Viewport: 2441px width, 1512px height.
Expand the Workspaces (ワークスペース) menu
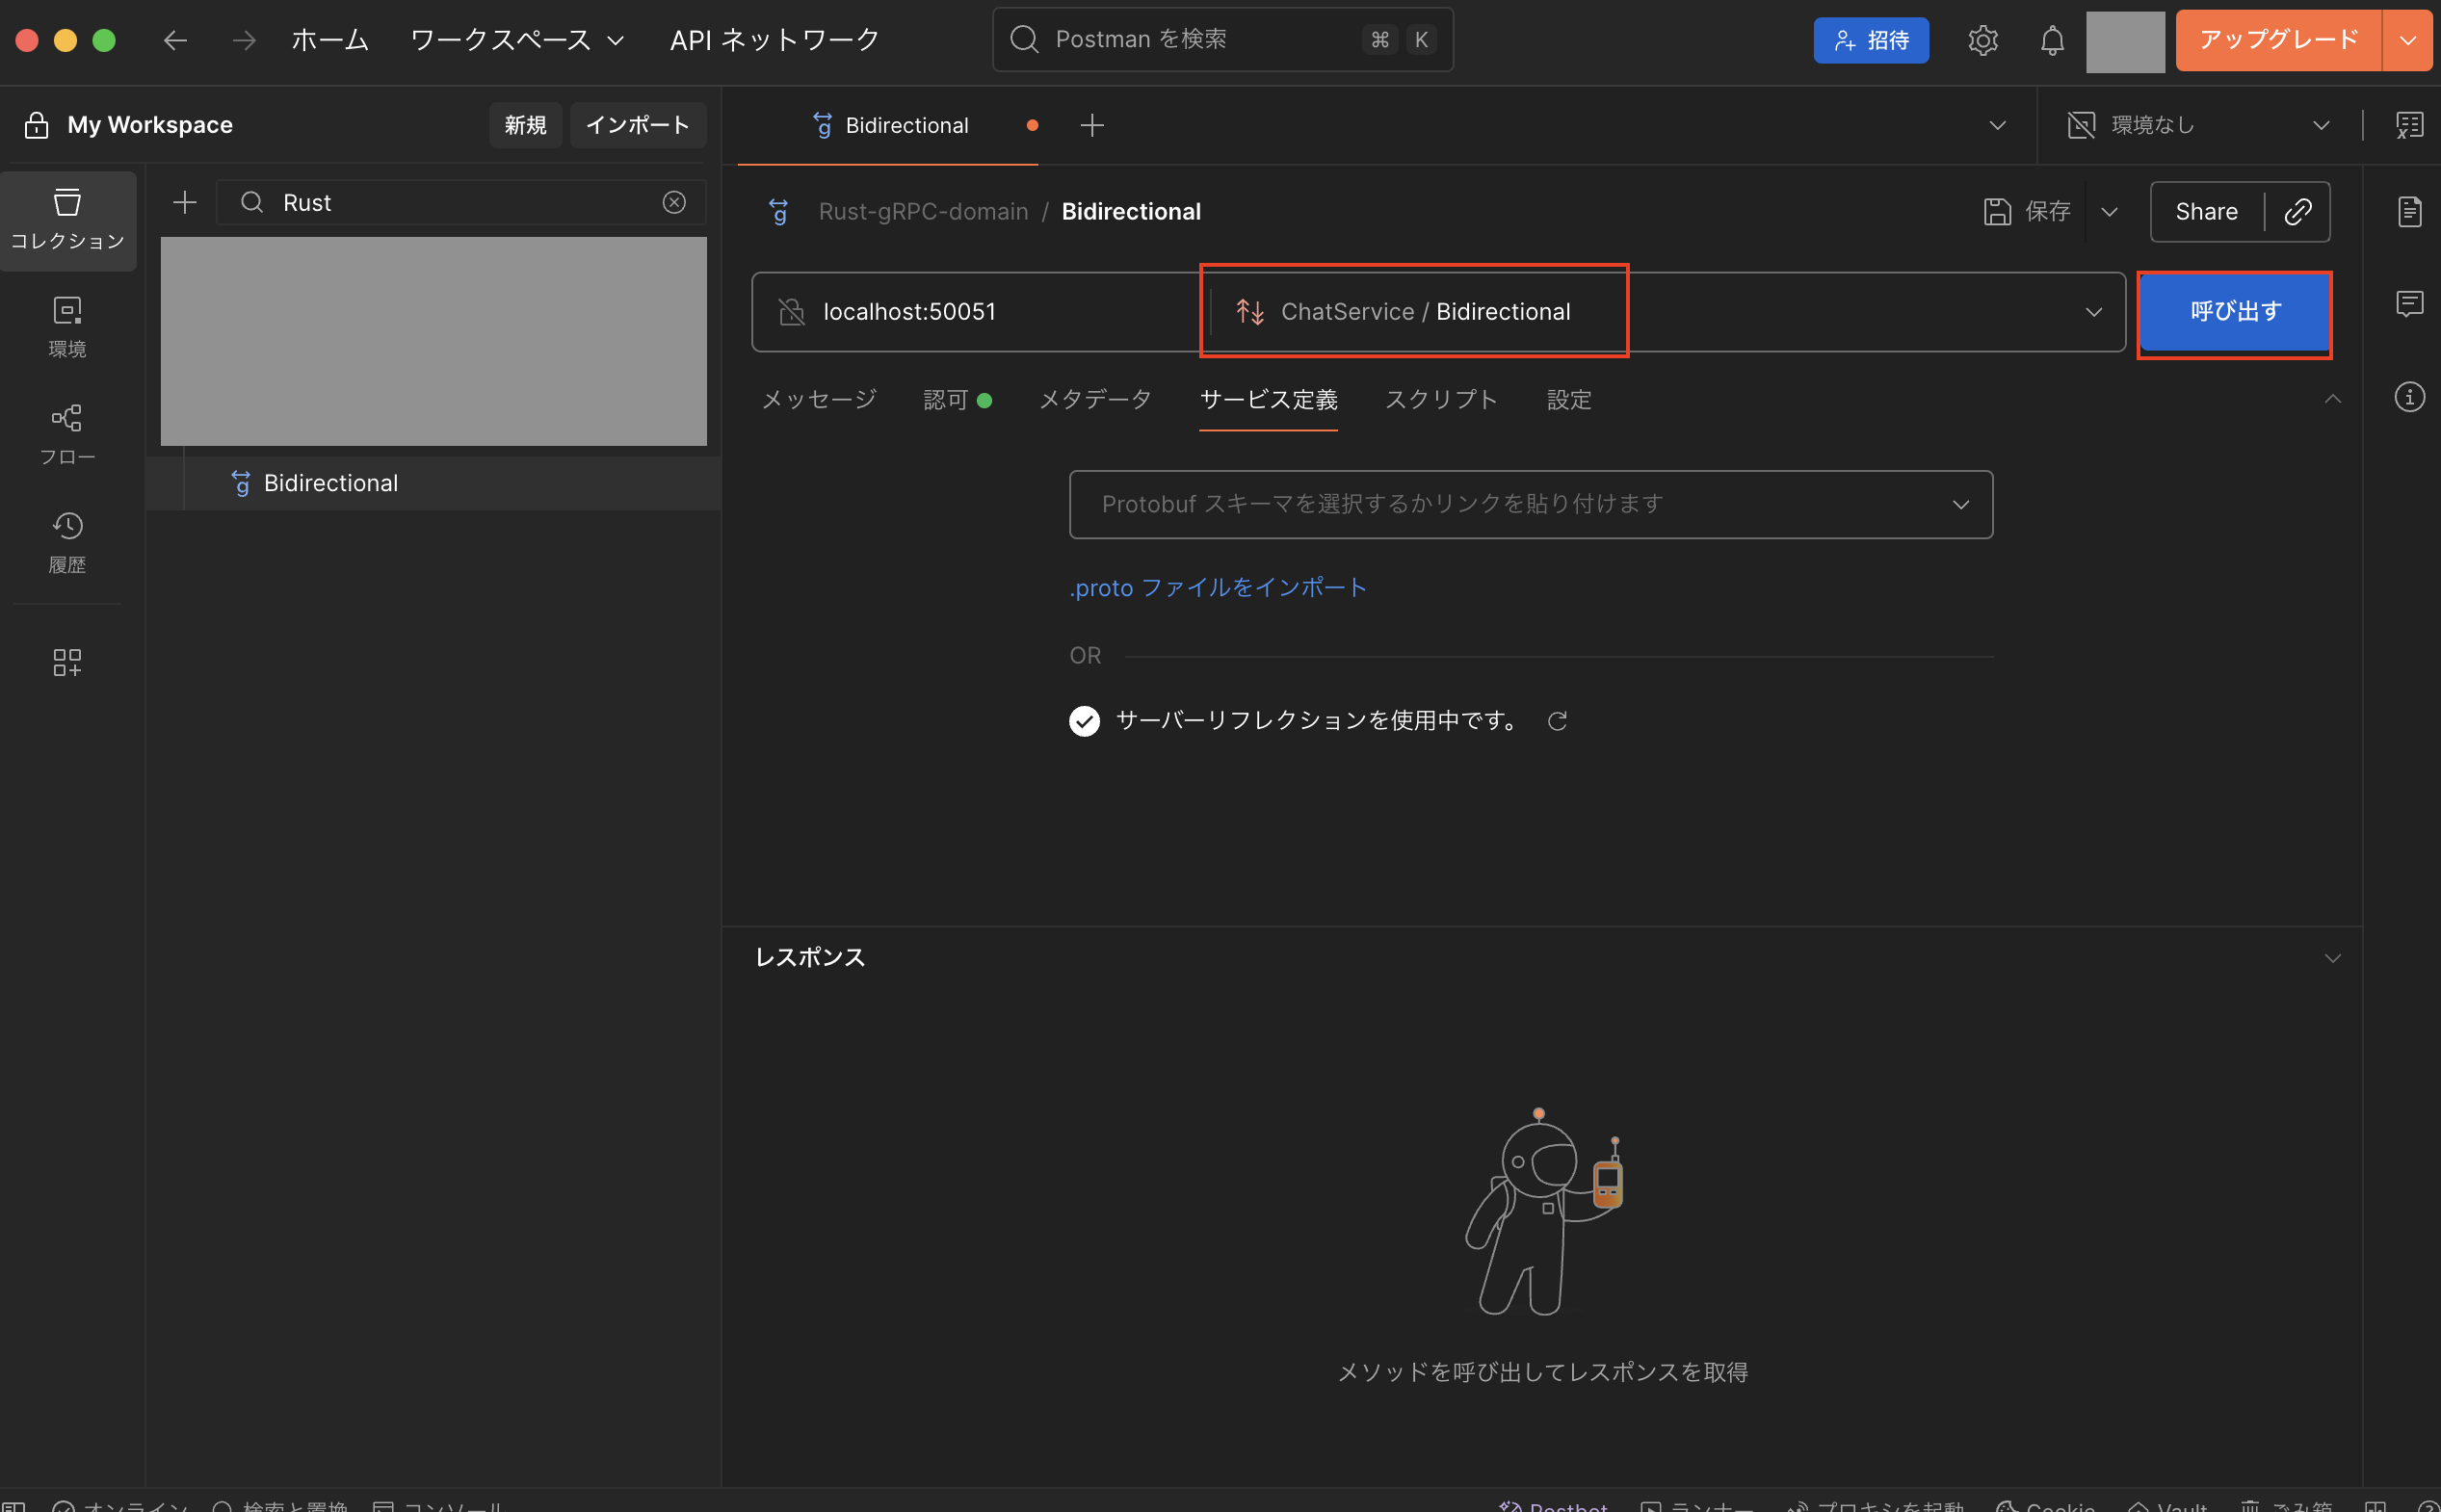pyautogui.click(x=517, y=40)
